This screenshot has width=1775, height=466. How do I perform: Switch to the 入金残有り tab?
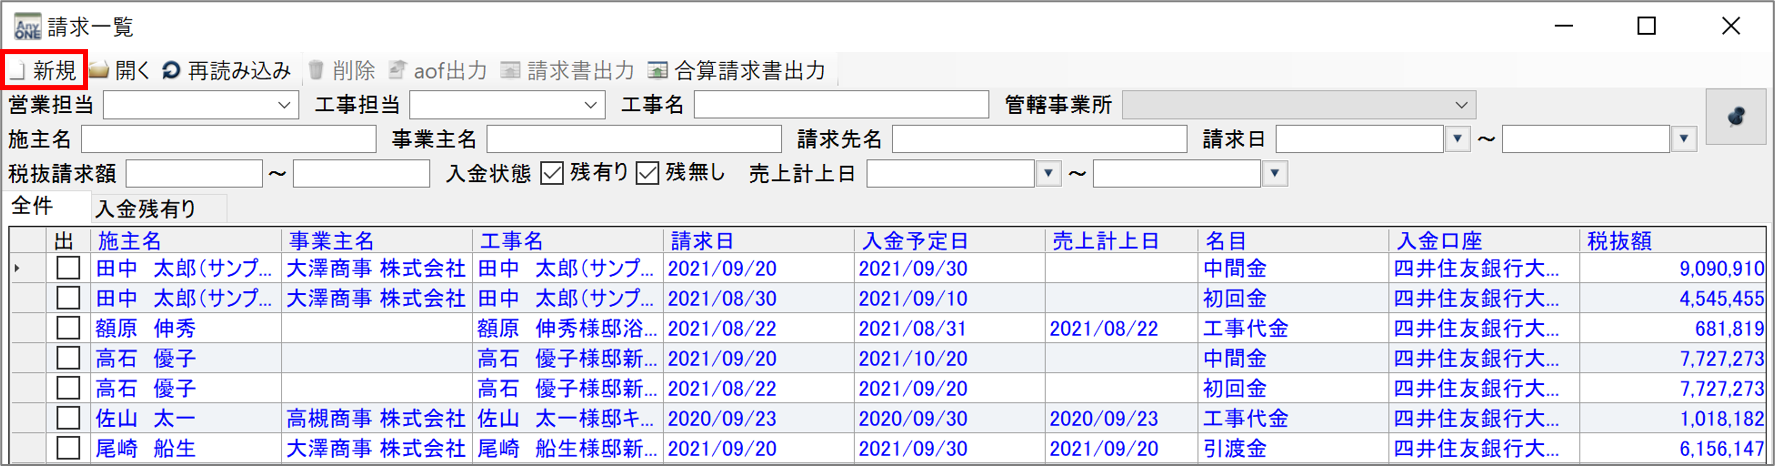click(146, 208)
